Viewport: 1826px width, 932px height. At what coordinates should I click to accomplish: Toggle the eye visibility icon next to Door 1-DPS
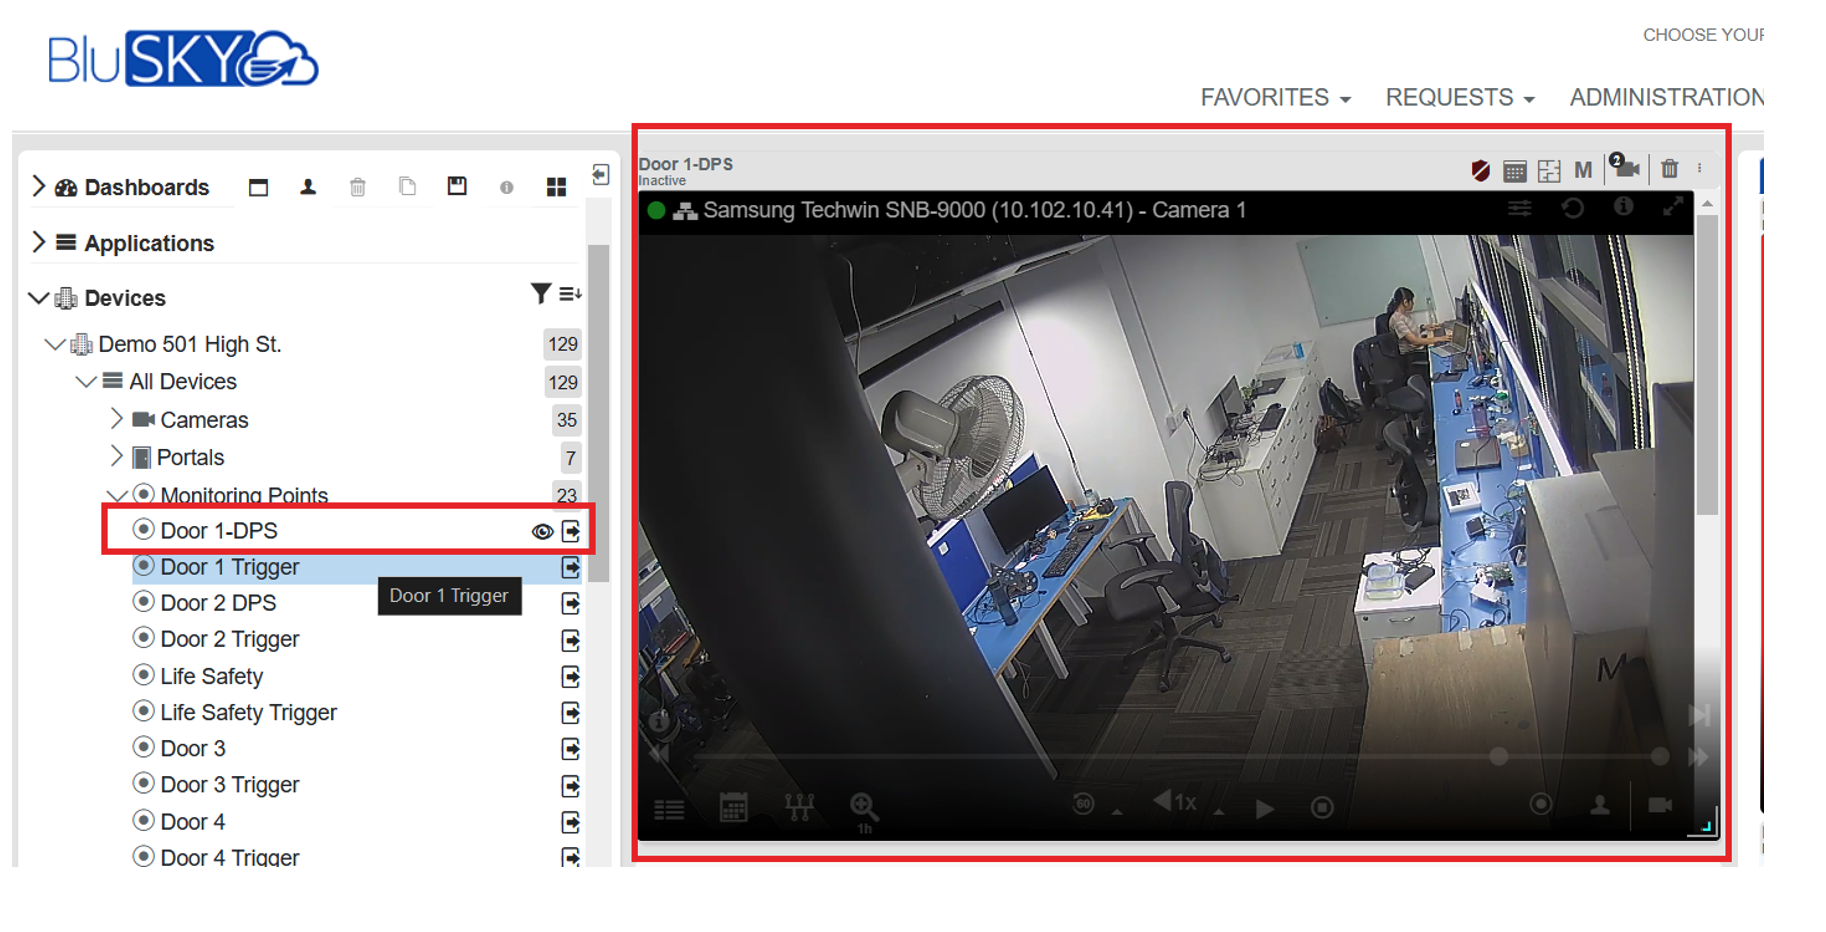point(543,532)
